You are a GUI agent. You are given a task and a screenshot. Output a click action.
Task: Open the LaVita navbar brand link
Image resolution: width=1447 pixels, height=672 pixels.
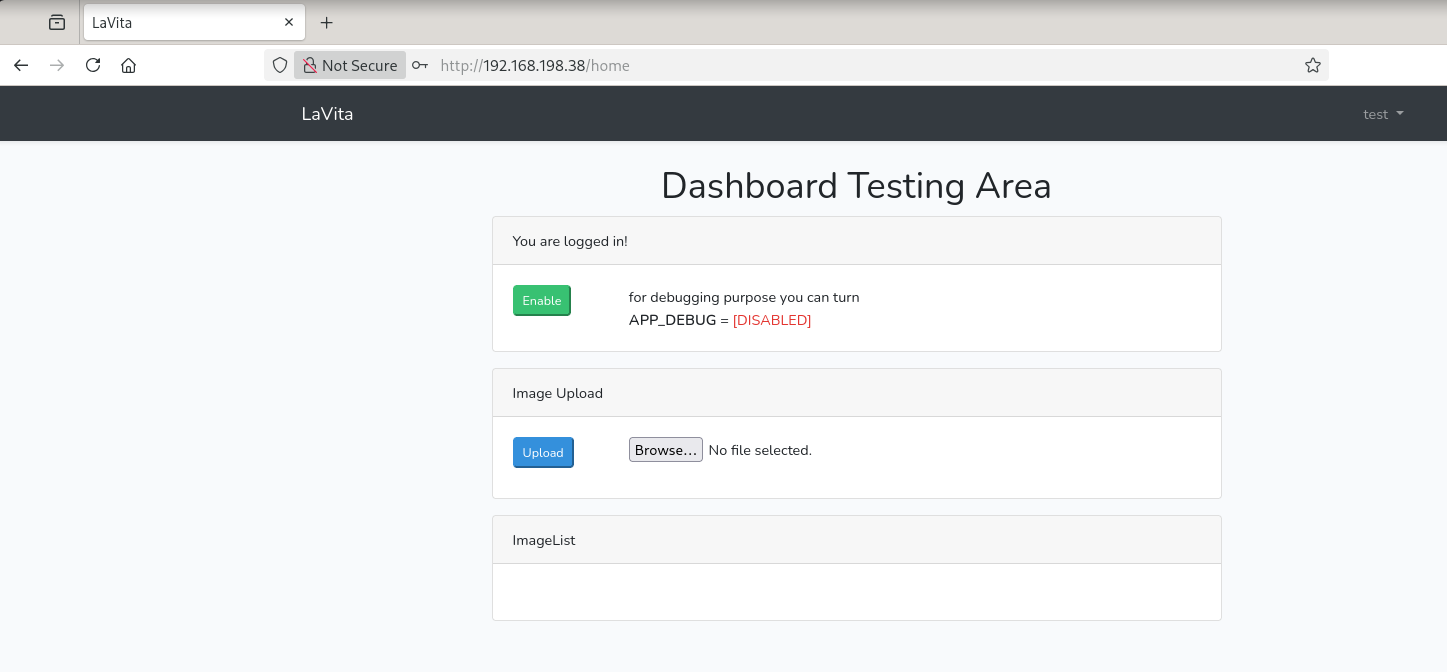click(327, 114)
